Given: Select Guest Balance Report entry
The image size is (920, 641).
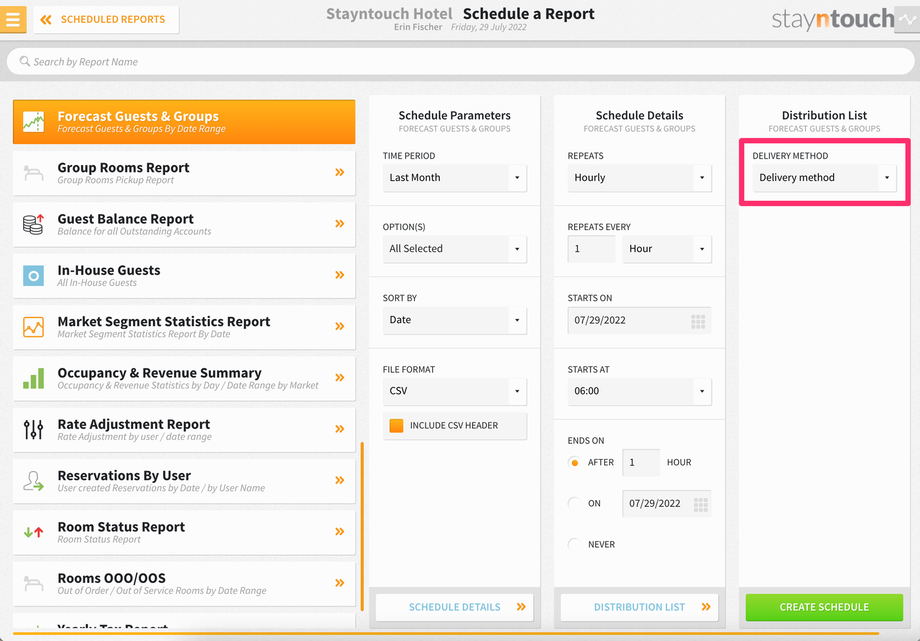Looking at the screenshot, I should [x=184, y=224].
